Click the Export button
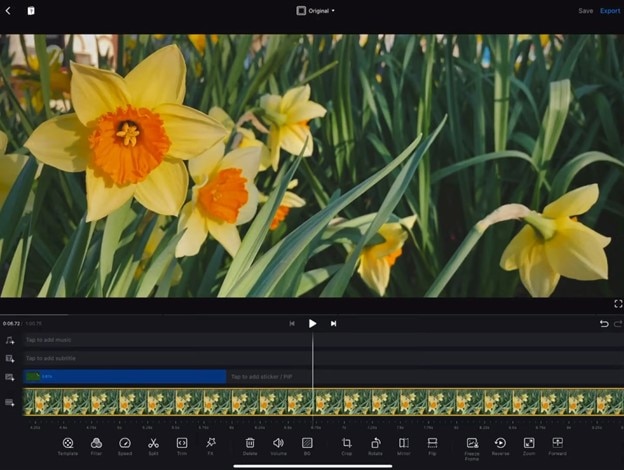Viewport: 624px width, 470px height. click(x=610, y=11)
